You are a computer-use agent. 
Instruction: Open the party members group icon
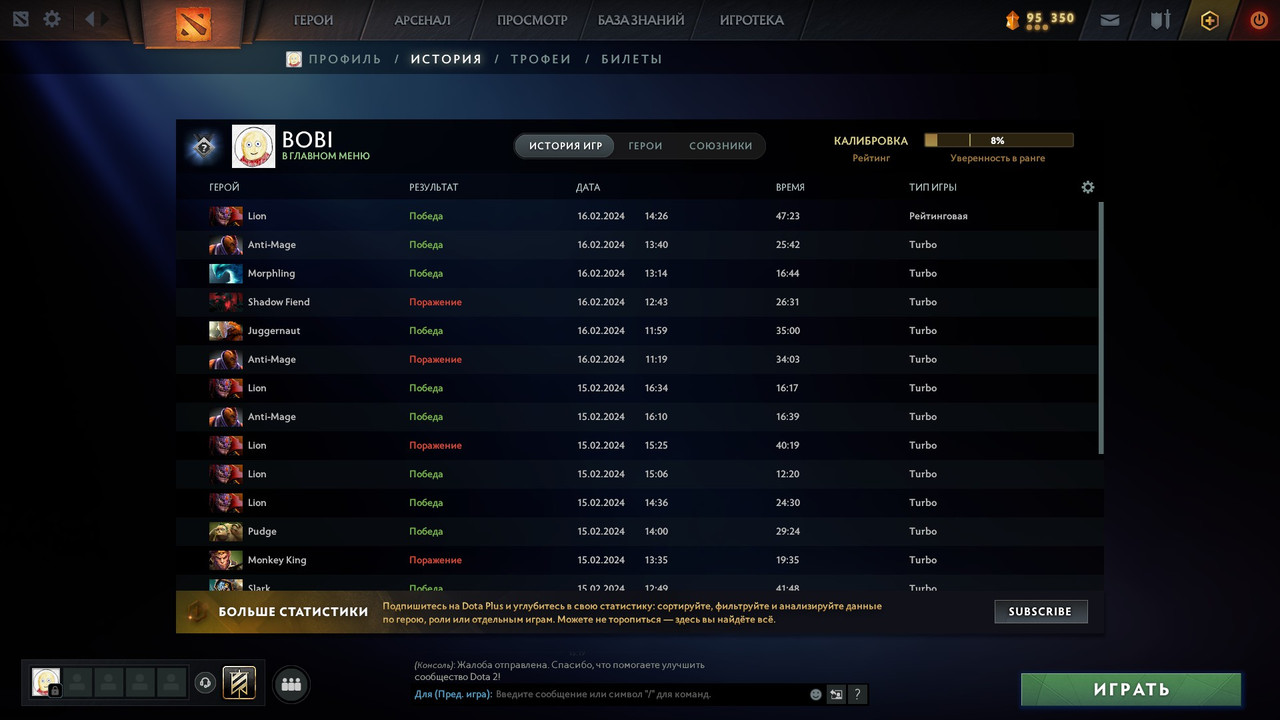tap(292, 685)
